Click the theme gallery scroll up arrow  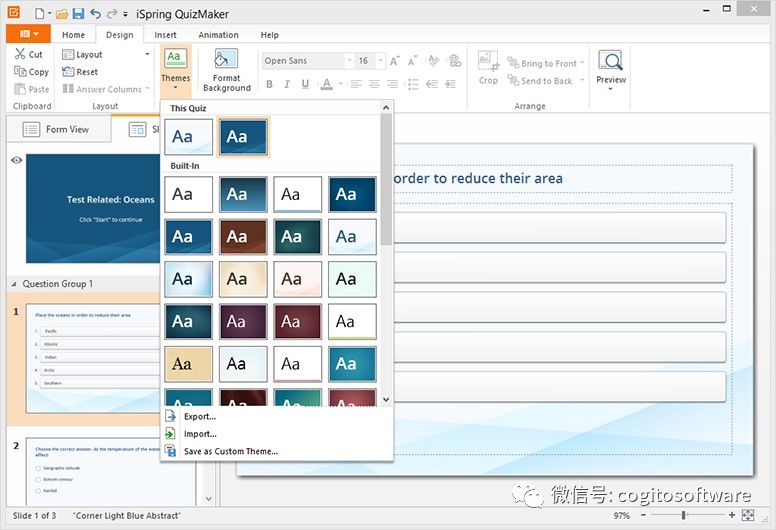click(x=387, y=107)
